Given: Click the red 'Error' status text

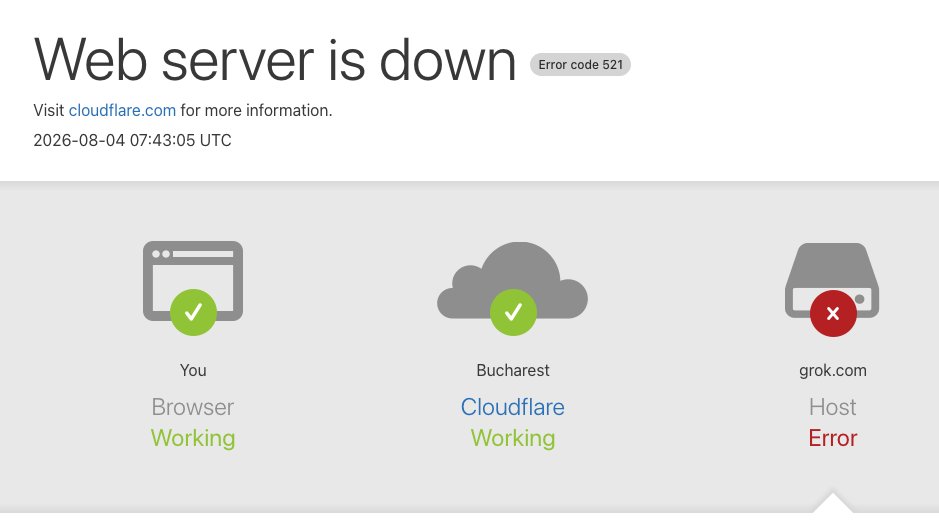Looking at the screenshot, I should 832,438.
